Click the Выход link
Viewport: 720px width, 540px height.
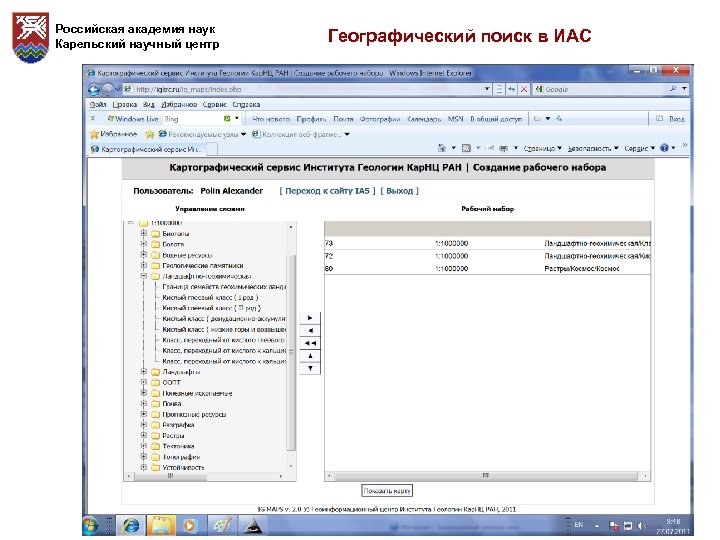tap(399, 191)
